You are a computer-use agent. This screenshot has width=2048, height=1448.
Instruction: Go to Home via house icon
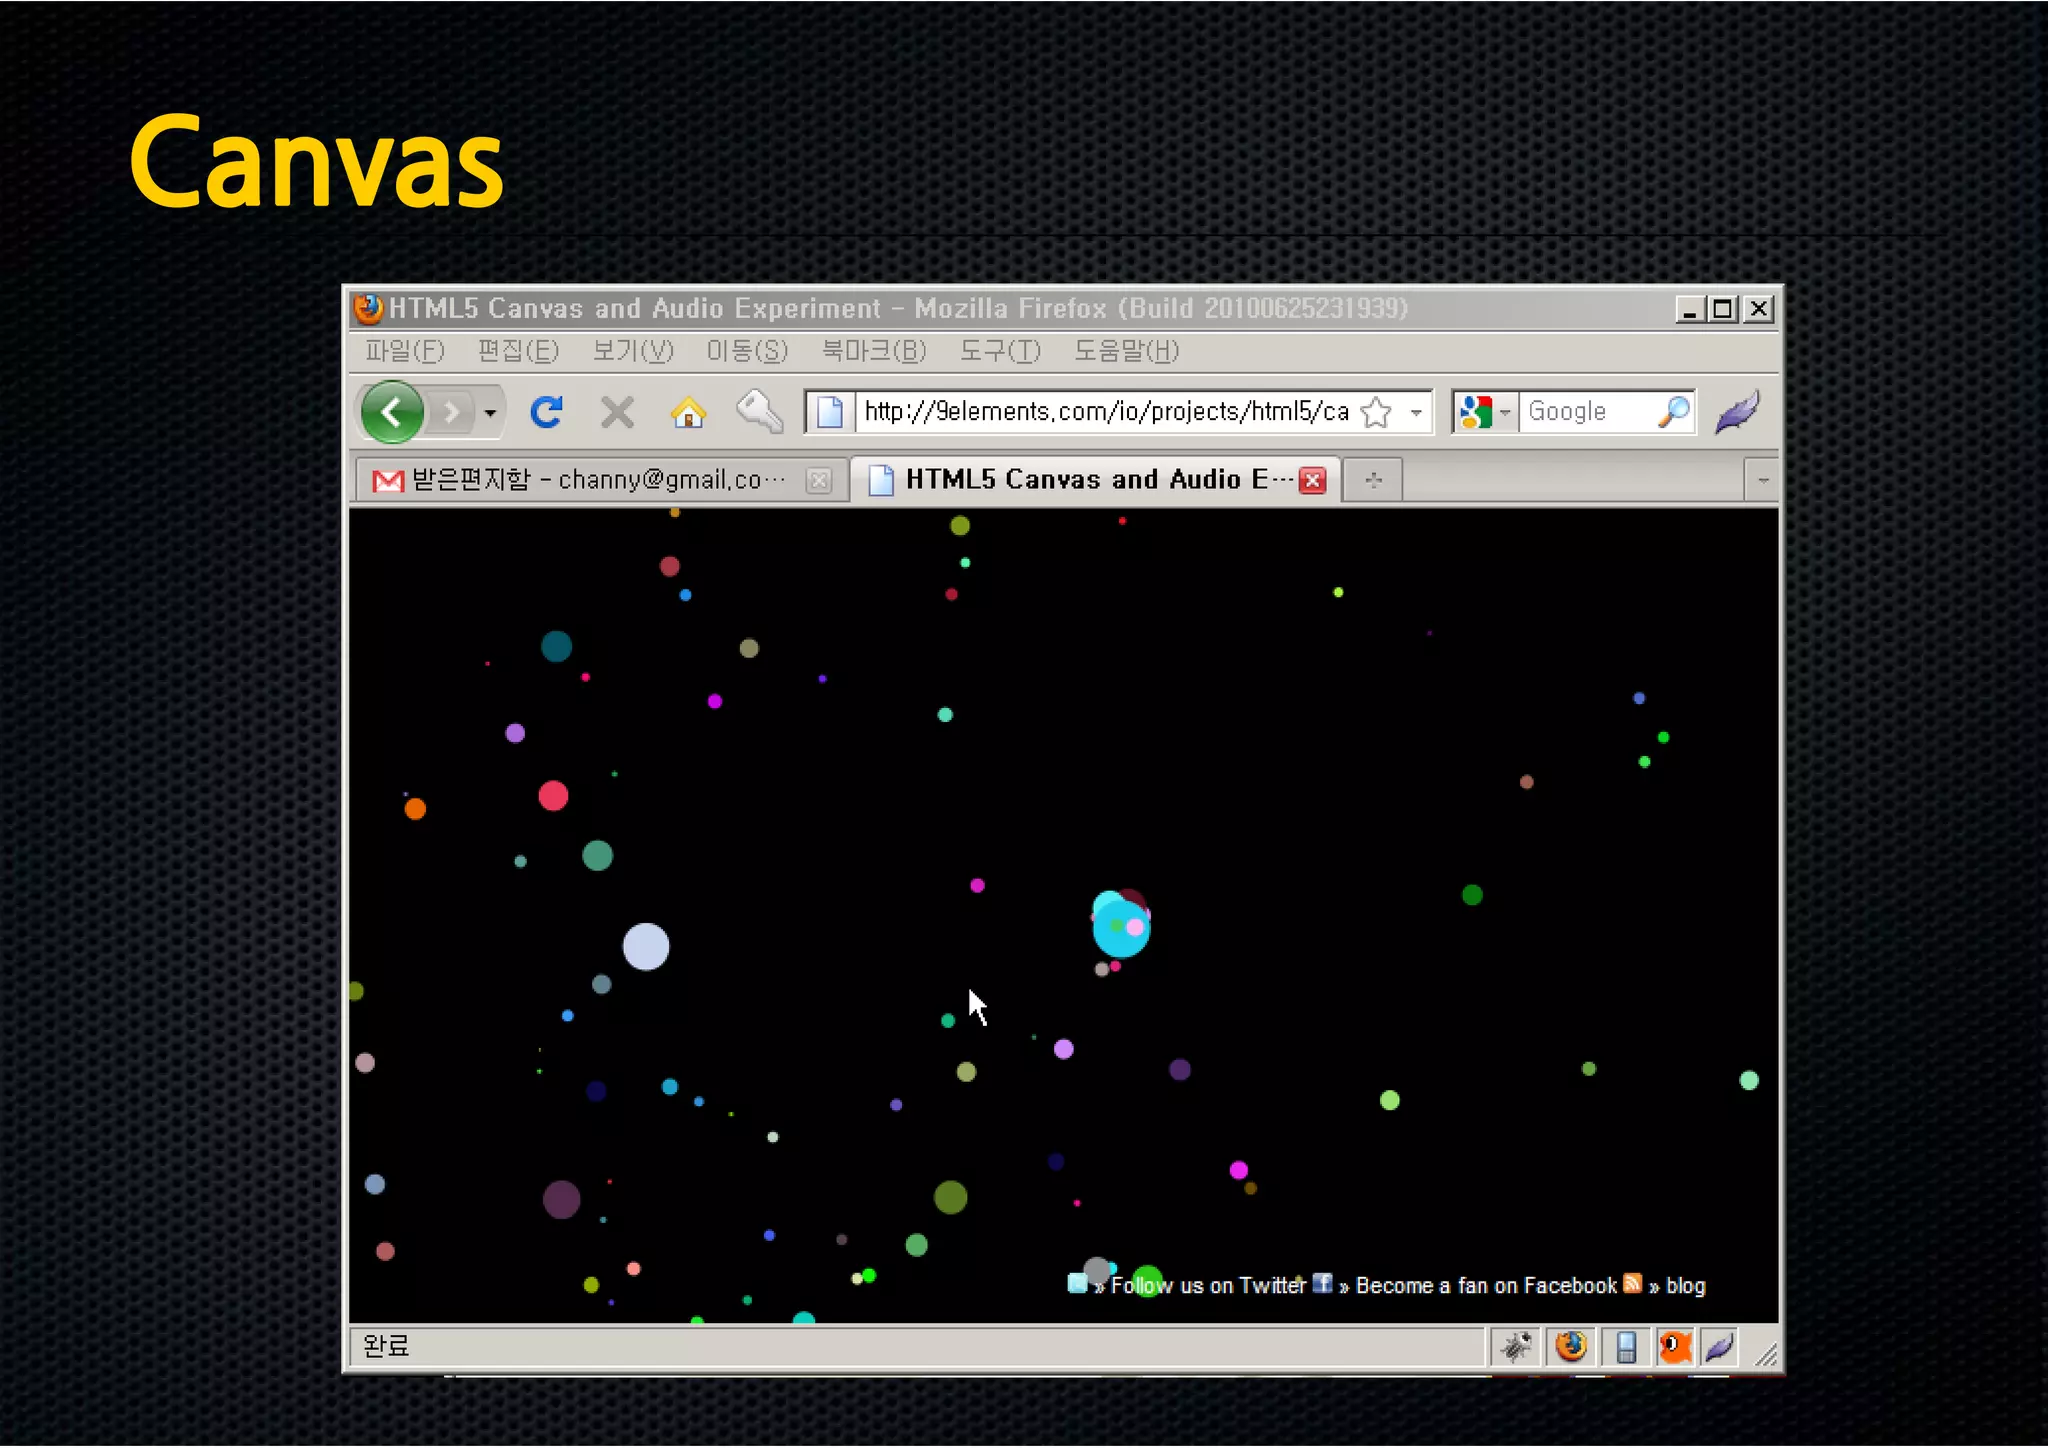tap(688, 412)
